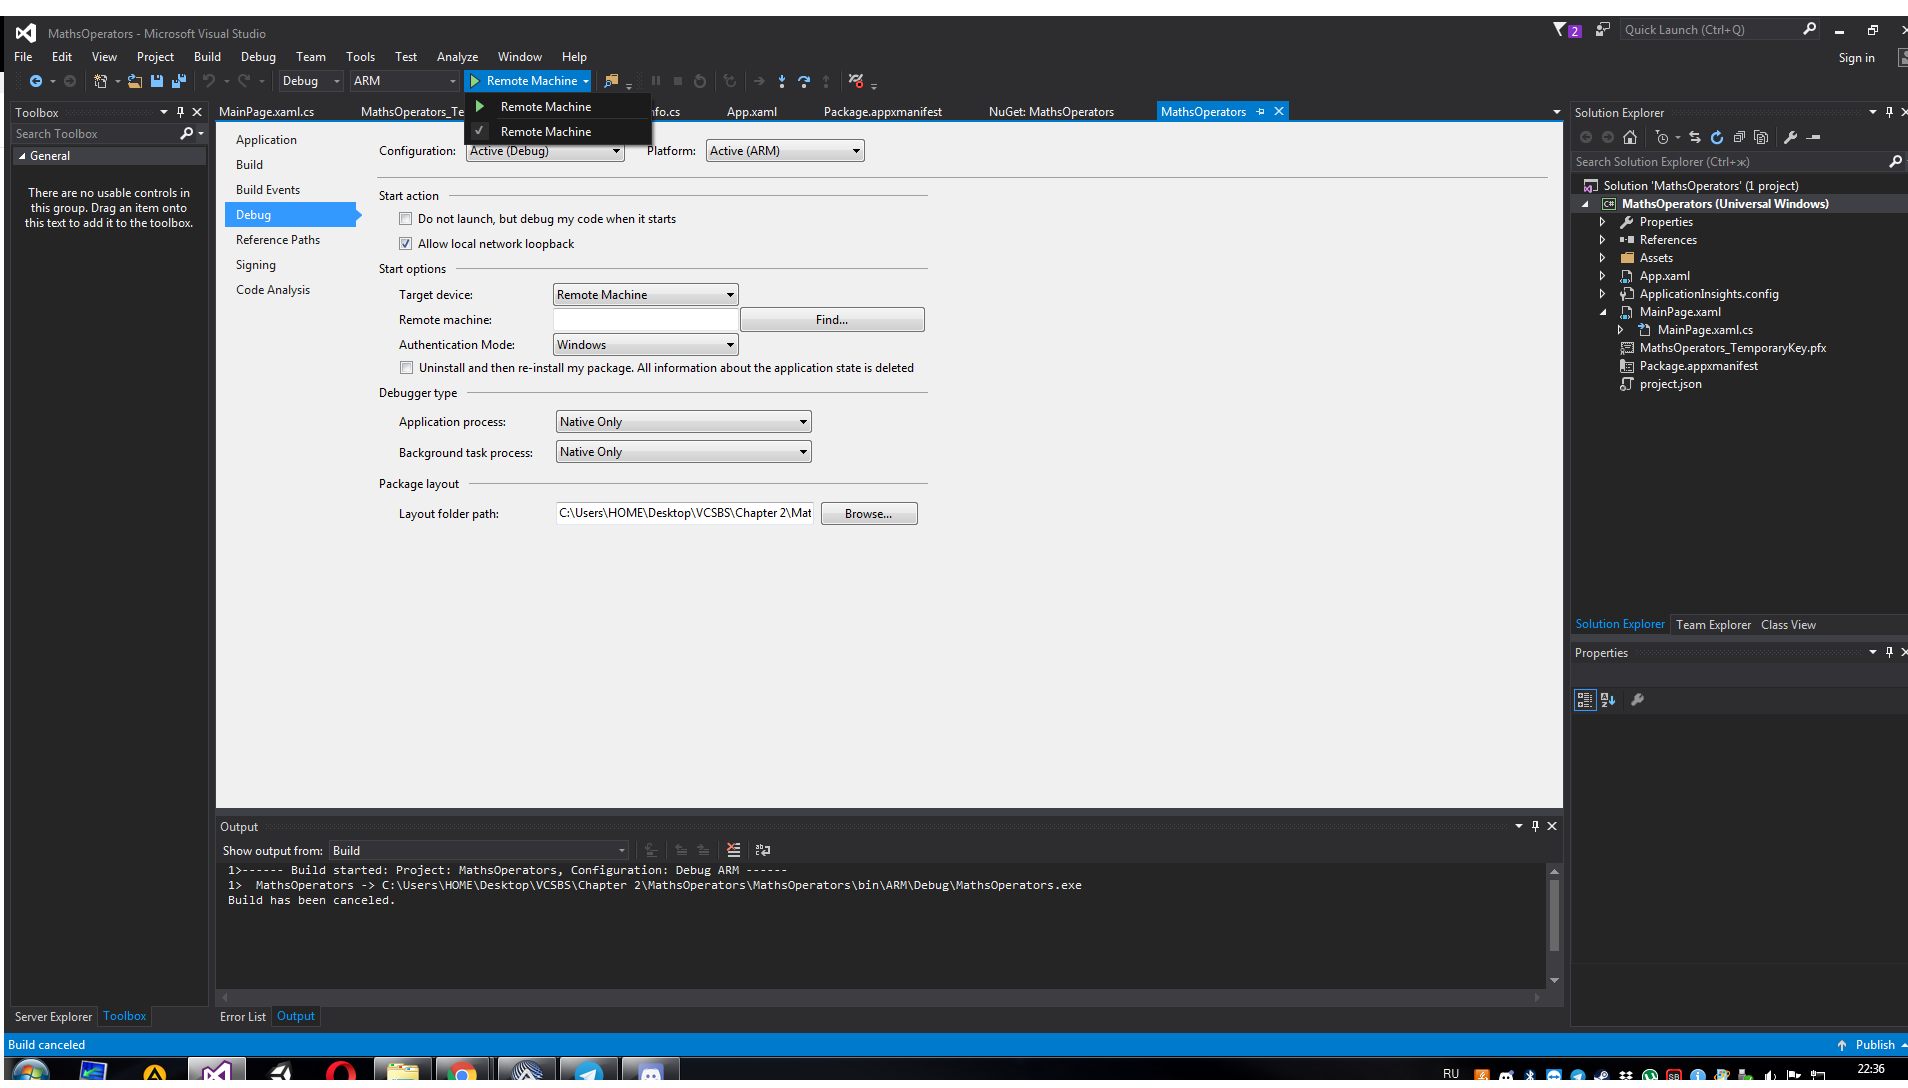Switch to the Package.appxmanifest tab

tap(882, 112)
